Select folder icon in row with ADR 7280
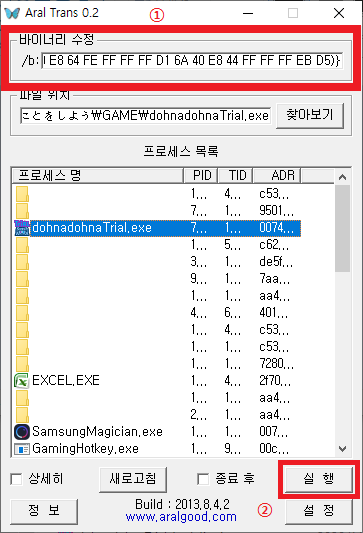363x533 pixels. pos(22,364)
